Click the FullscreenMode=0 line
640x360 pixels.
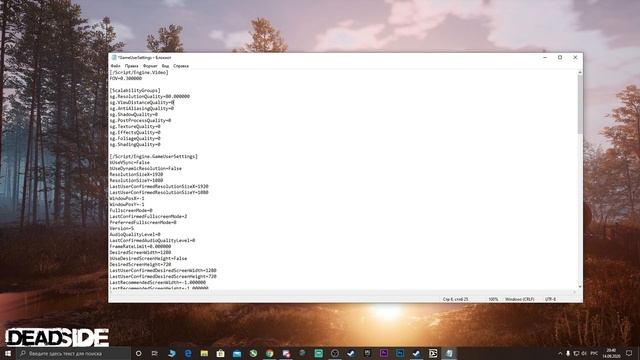(131, 210)
